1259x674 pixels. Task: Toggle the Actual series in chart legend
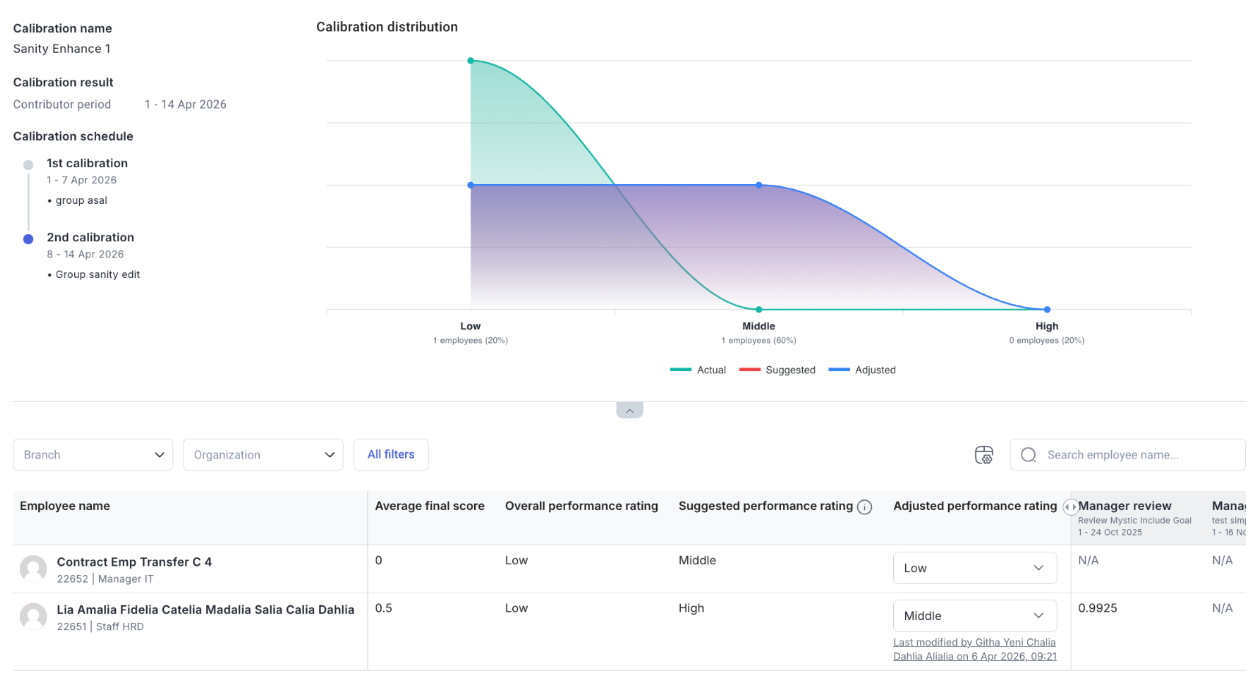coord(698,370)
